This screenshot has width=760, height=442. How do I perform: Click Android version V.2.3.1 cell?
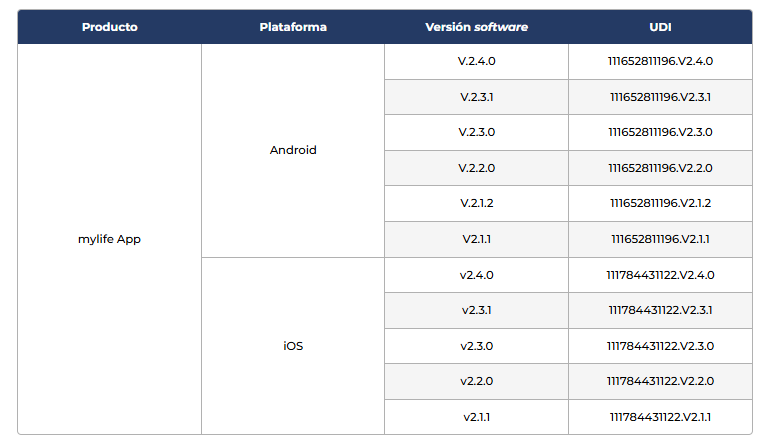pyautogui.click(x=476, y=97)
